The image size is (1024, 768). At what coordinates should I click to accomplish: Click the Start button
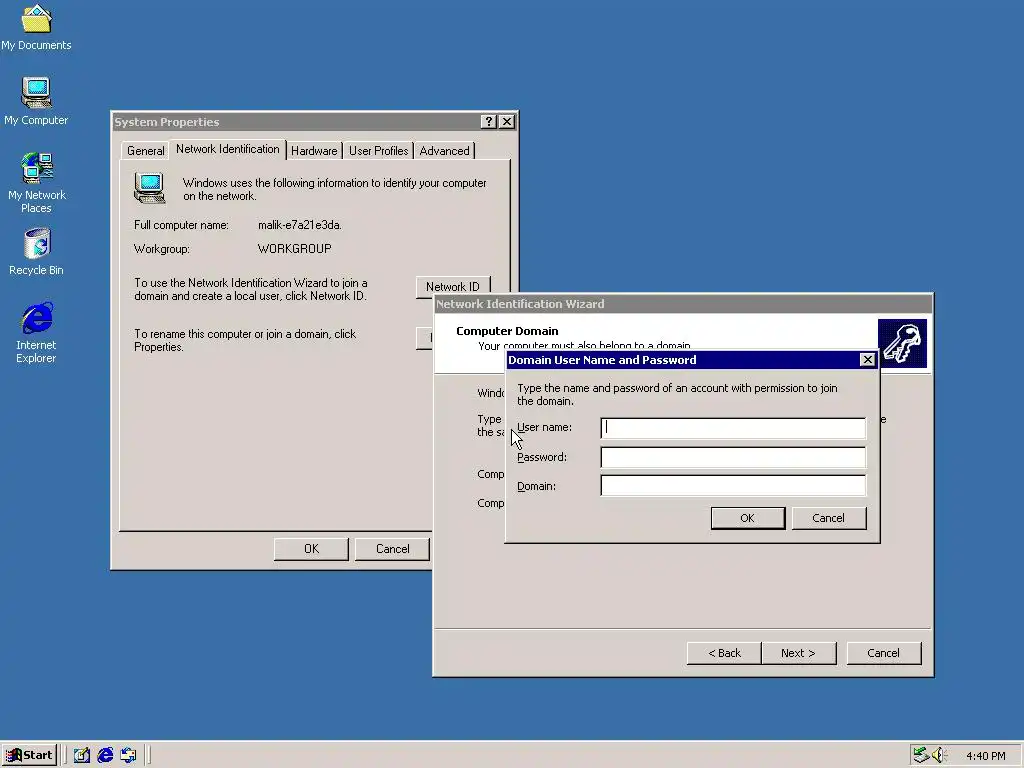pos(29,755)
